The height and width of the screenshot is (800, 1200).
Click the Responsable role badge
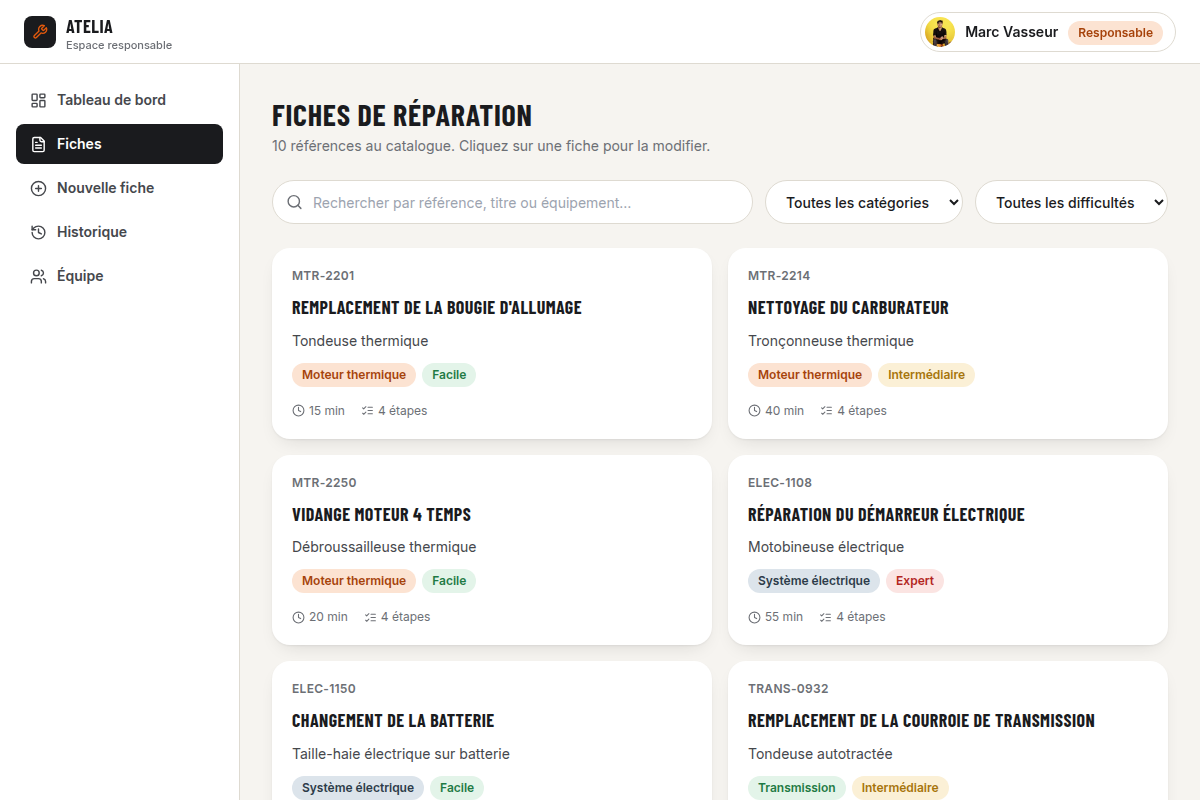click(x=1115, y=32)
